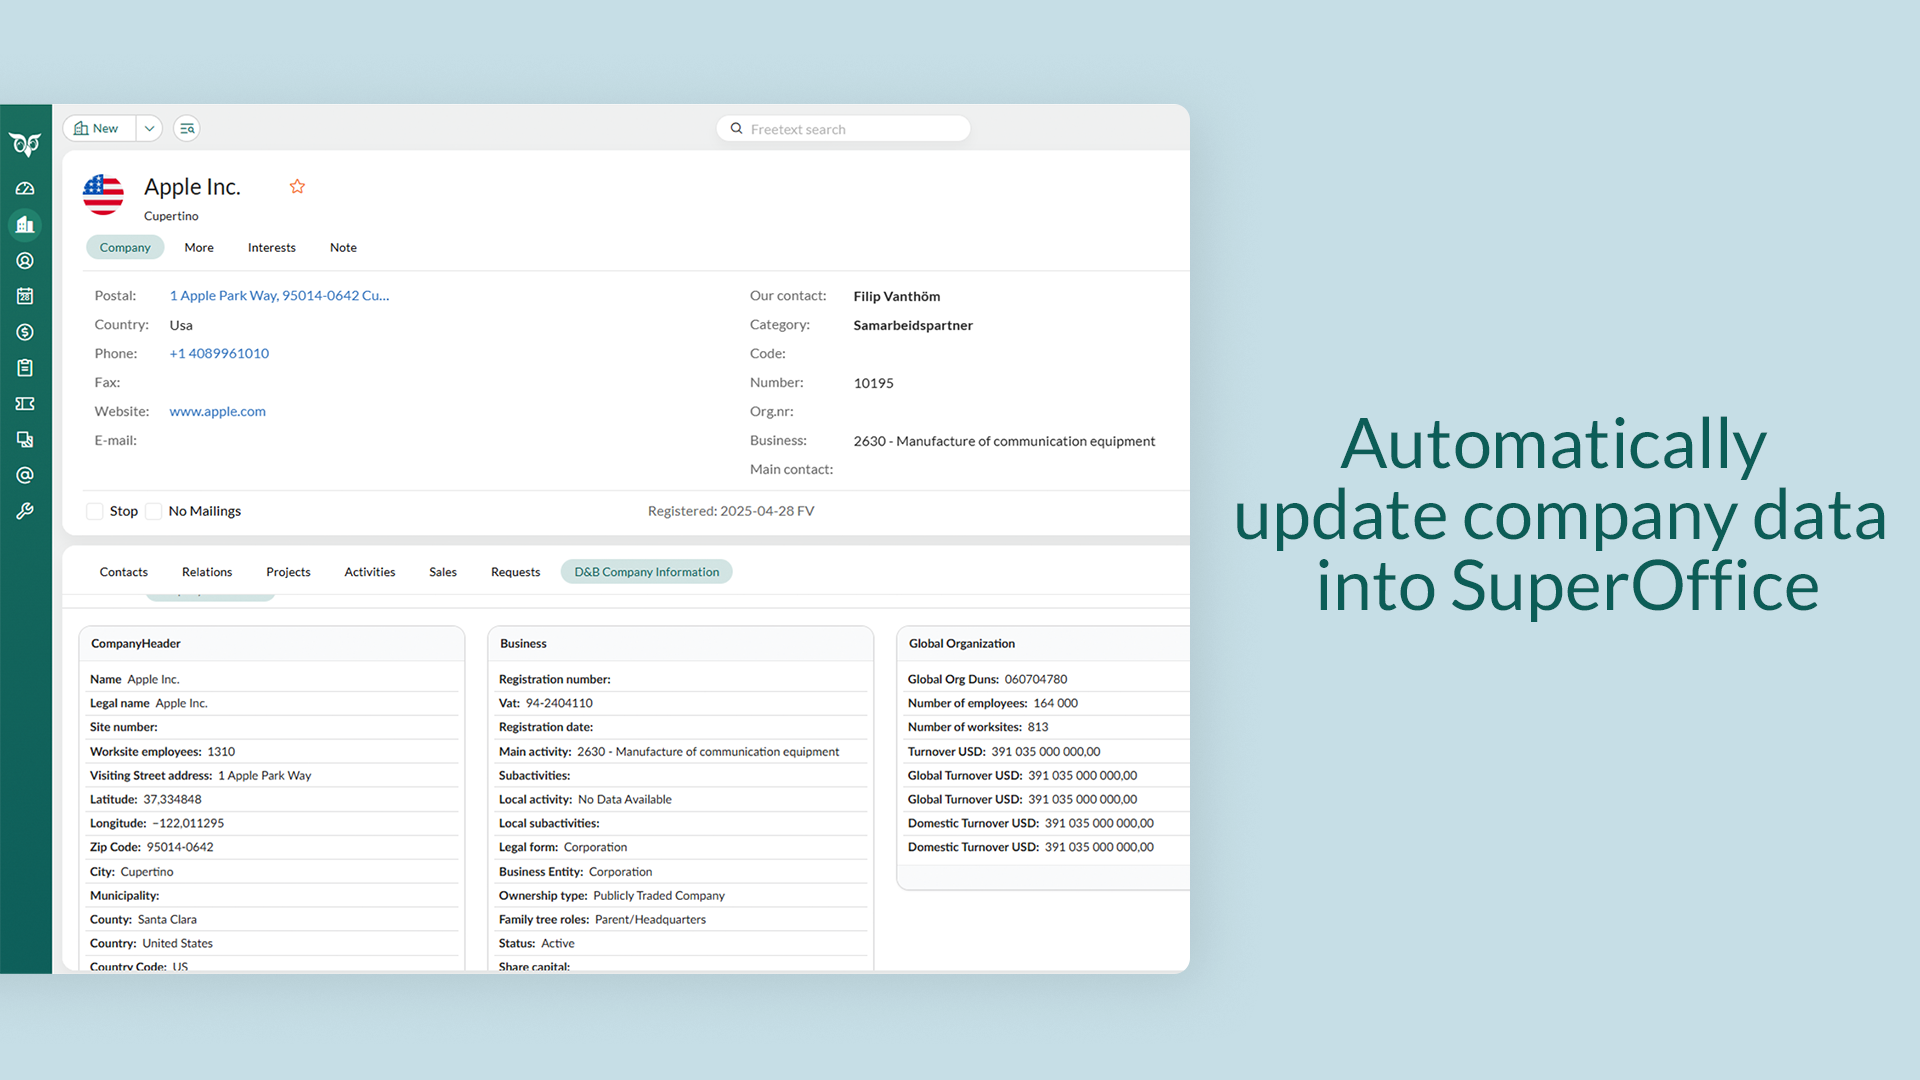Select the Relations section tab
The width and height of the screenshot is (1920, 1080).
point(207,572)
